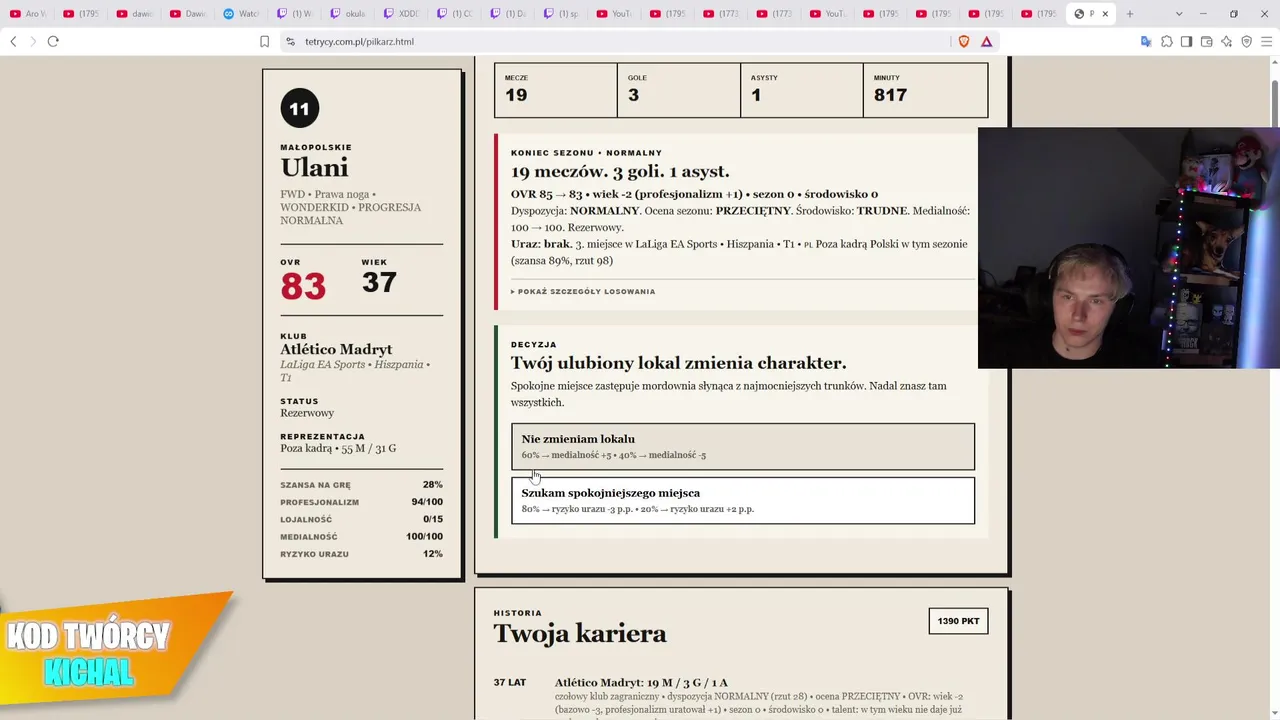The image size is (1280, 720).
Task: Switch to the okula Twitch tab
Action: click(349, 14)
